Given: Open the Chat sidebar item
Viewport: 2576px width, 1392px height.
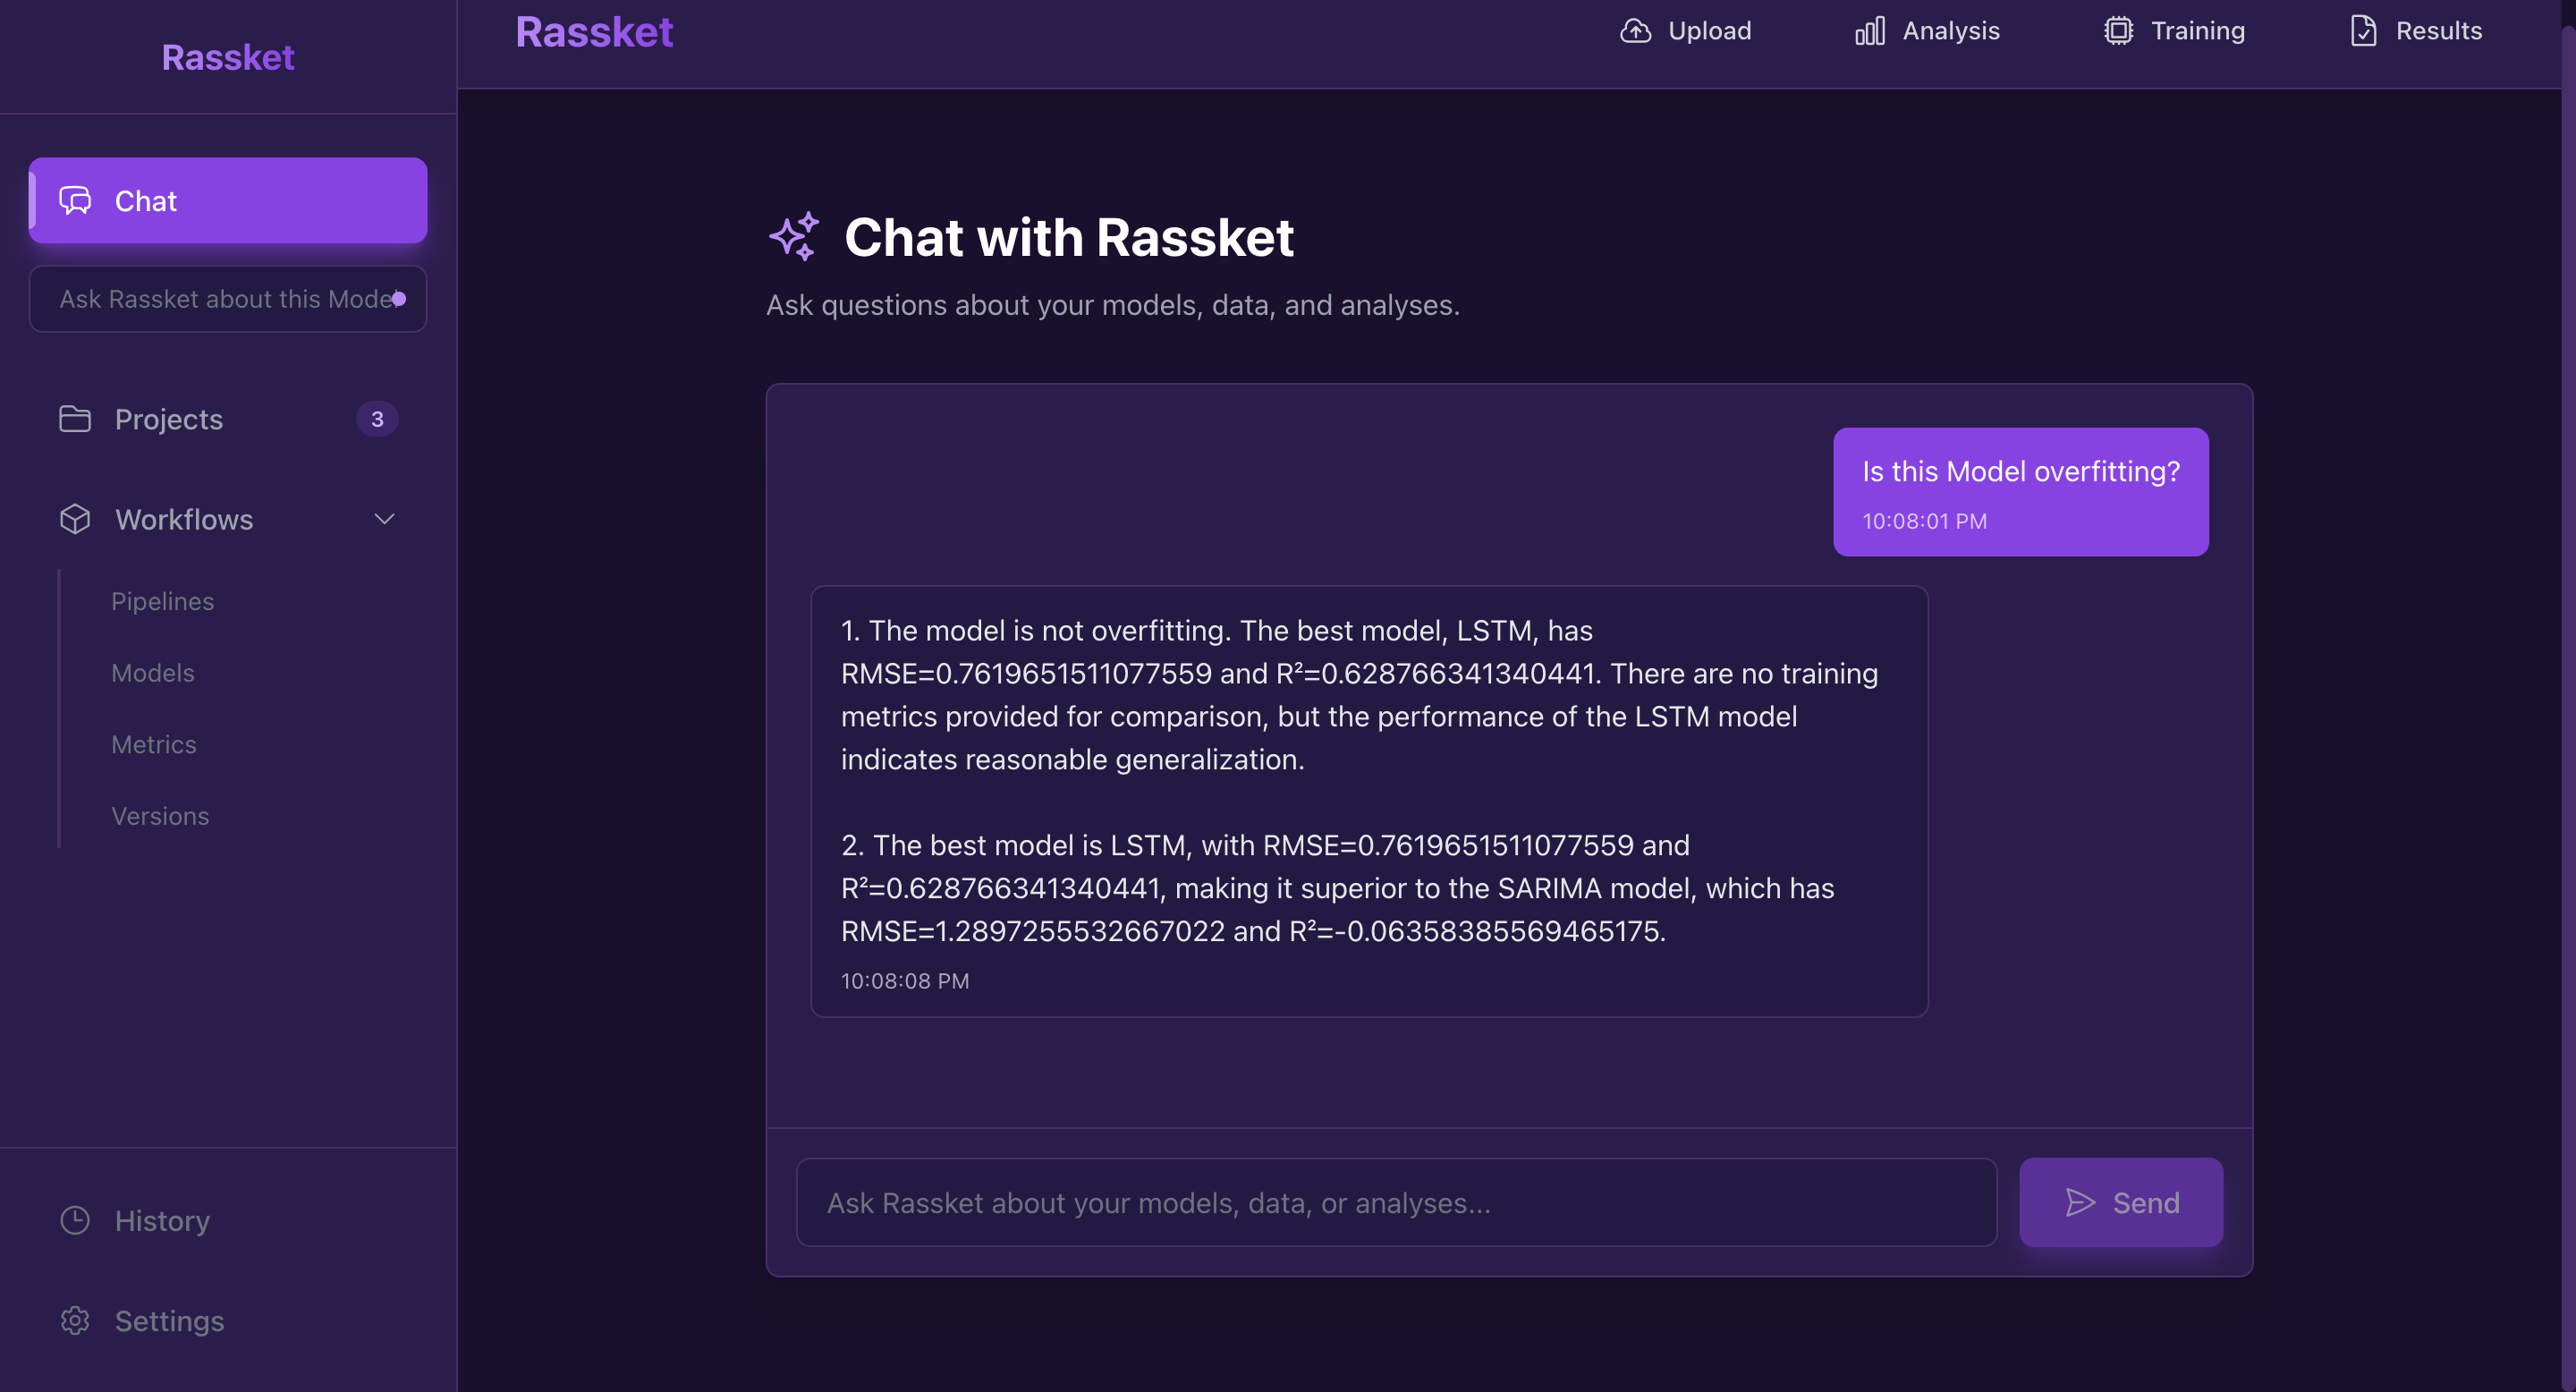Looking at the screenshot, I should (228, 200).
